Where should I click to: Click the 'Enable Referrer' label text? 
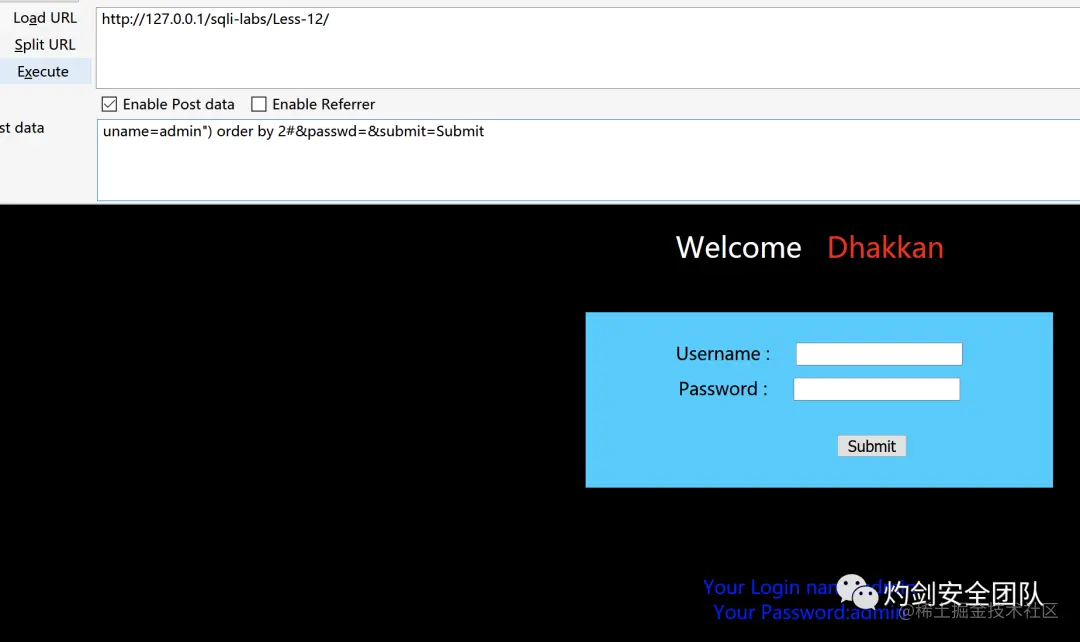[x=324, y=104]
